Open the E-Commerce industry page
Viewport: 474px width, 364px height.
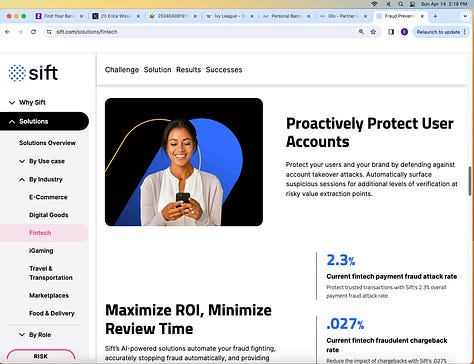[x=48, y=197]
